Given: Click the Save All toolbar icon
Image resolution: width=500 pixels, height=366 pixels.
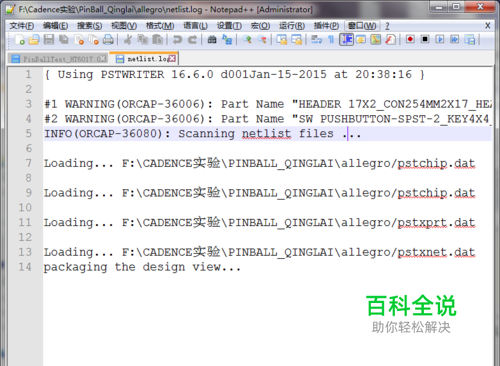Looking at the screenshot, I should coord(64,40).
